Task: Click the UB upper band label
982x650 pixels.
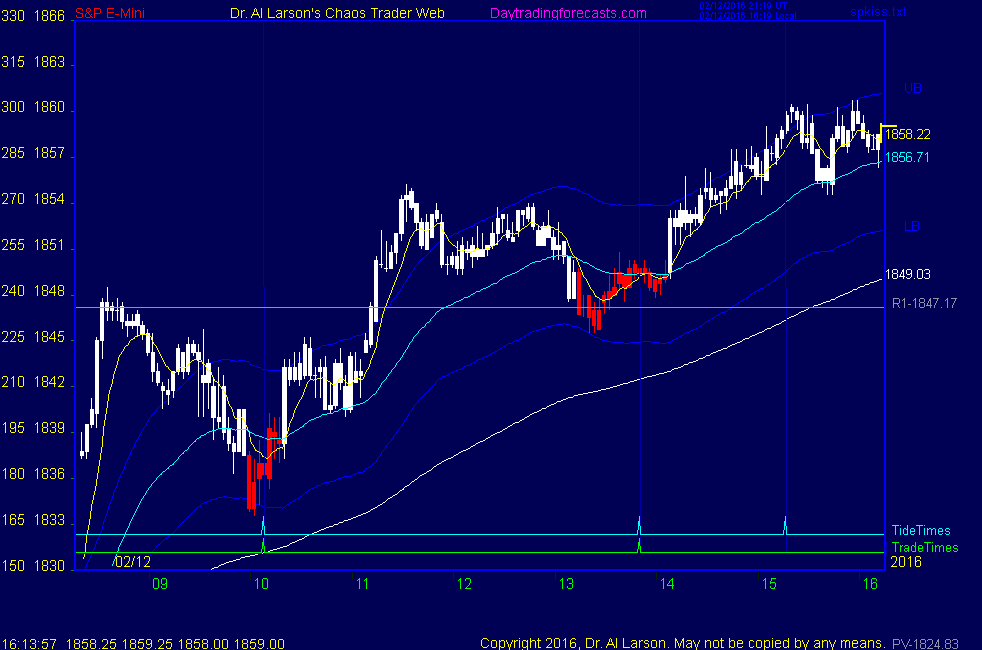Action: [x=912, y=89]
